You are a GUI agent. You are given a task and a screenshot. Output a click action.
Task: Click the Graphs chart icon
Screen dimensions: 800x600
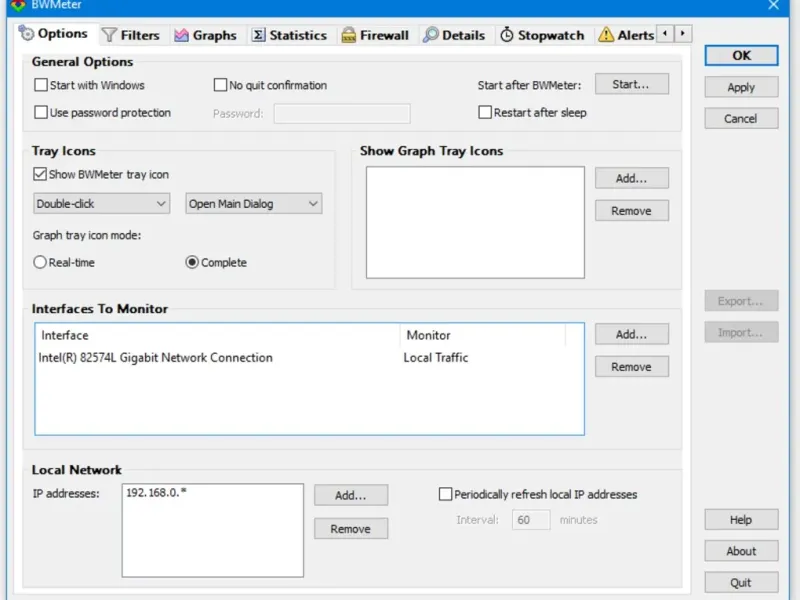[181, 35]
